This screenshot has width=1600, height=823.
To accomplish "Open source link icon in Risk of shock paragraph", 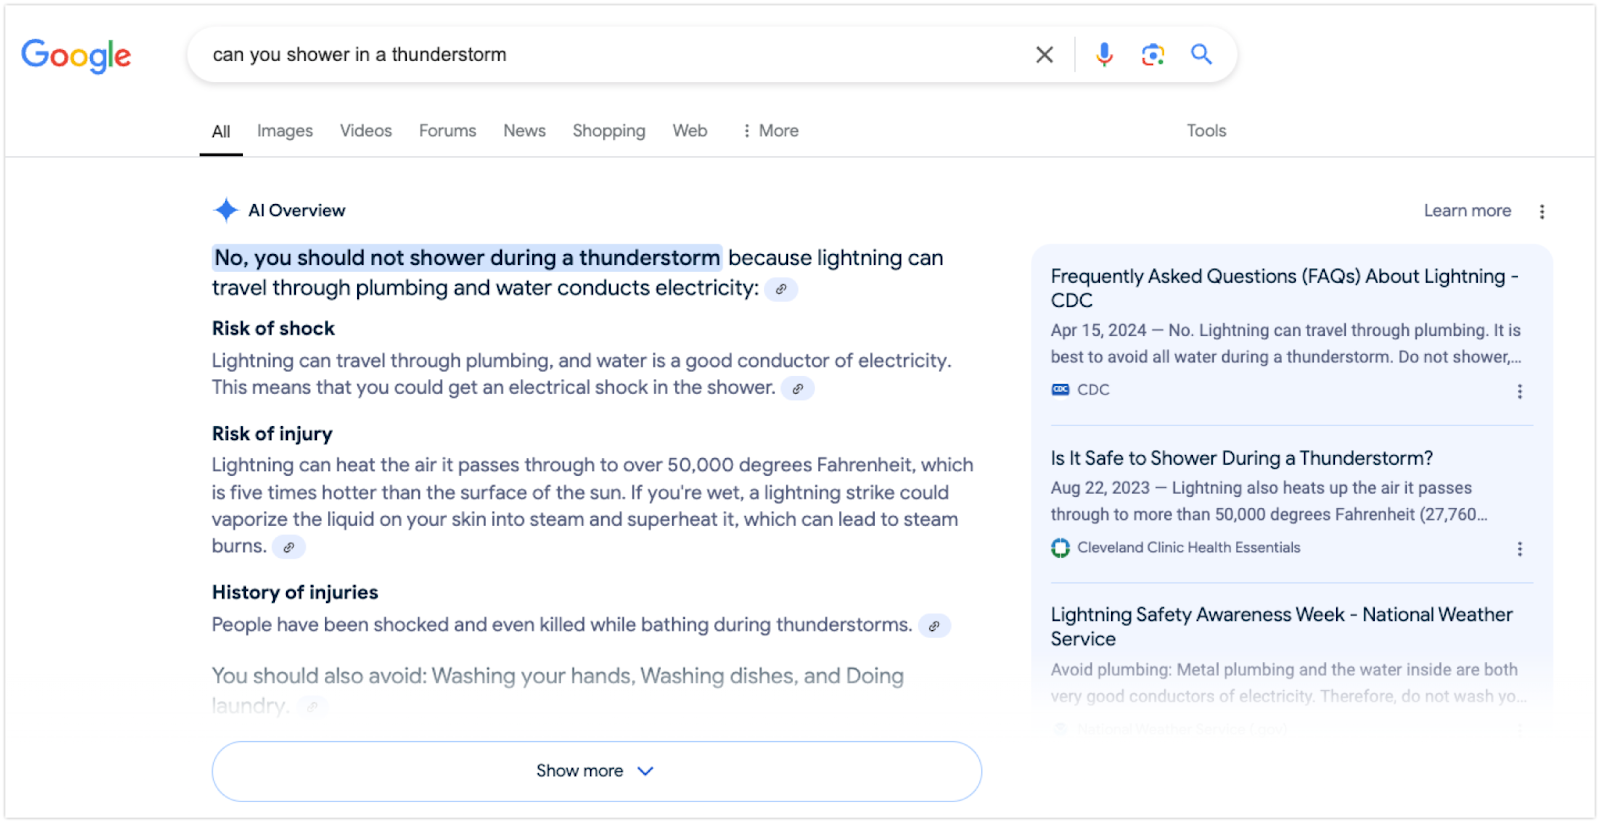I will (798, 388).
